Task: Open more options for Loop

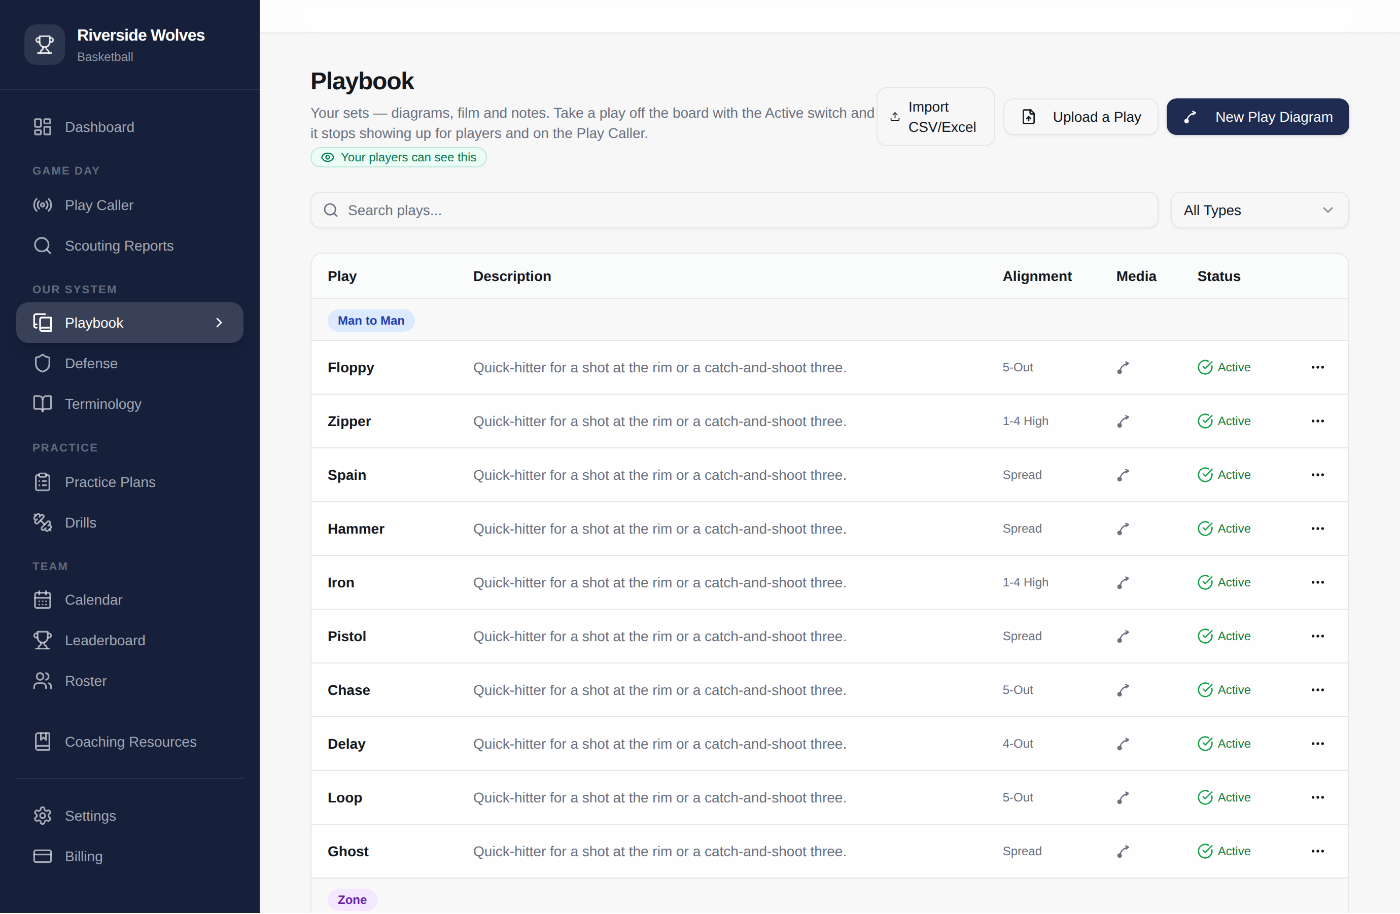Action: coord(1318,798)
